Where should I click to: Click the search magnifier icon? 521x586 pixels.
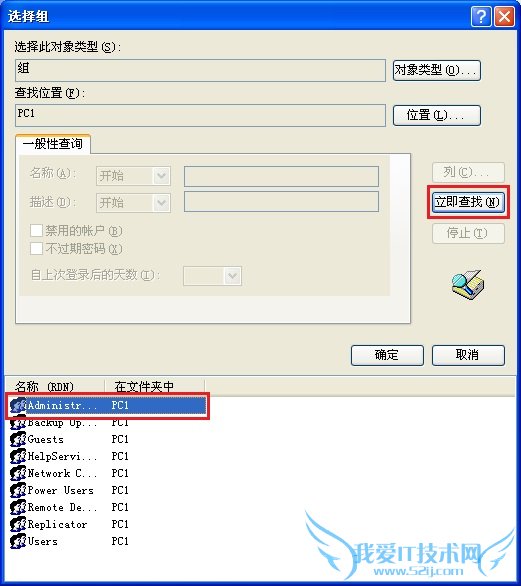coord(468,284)
